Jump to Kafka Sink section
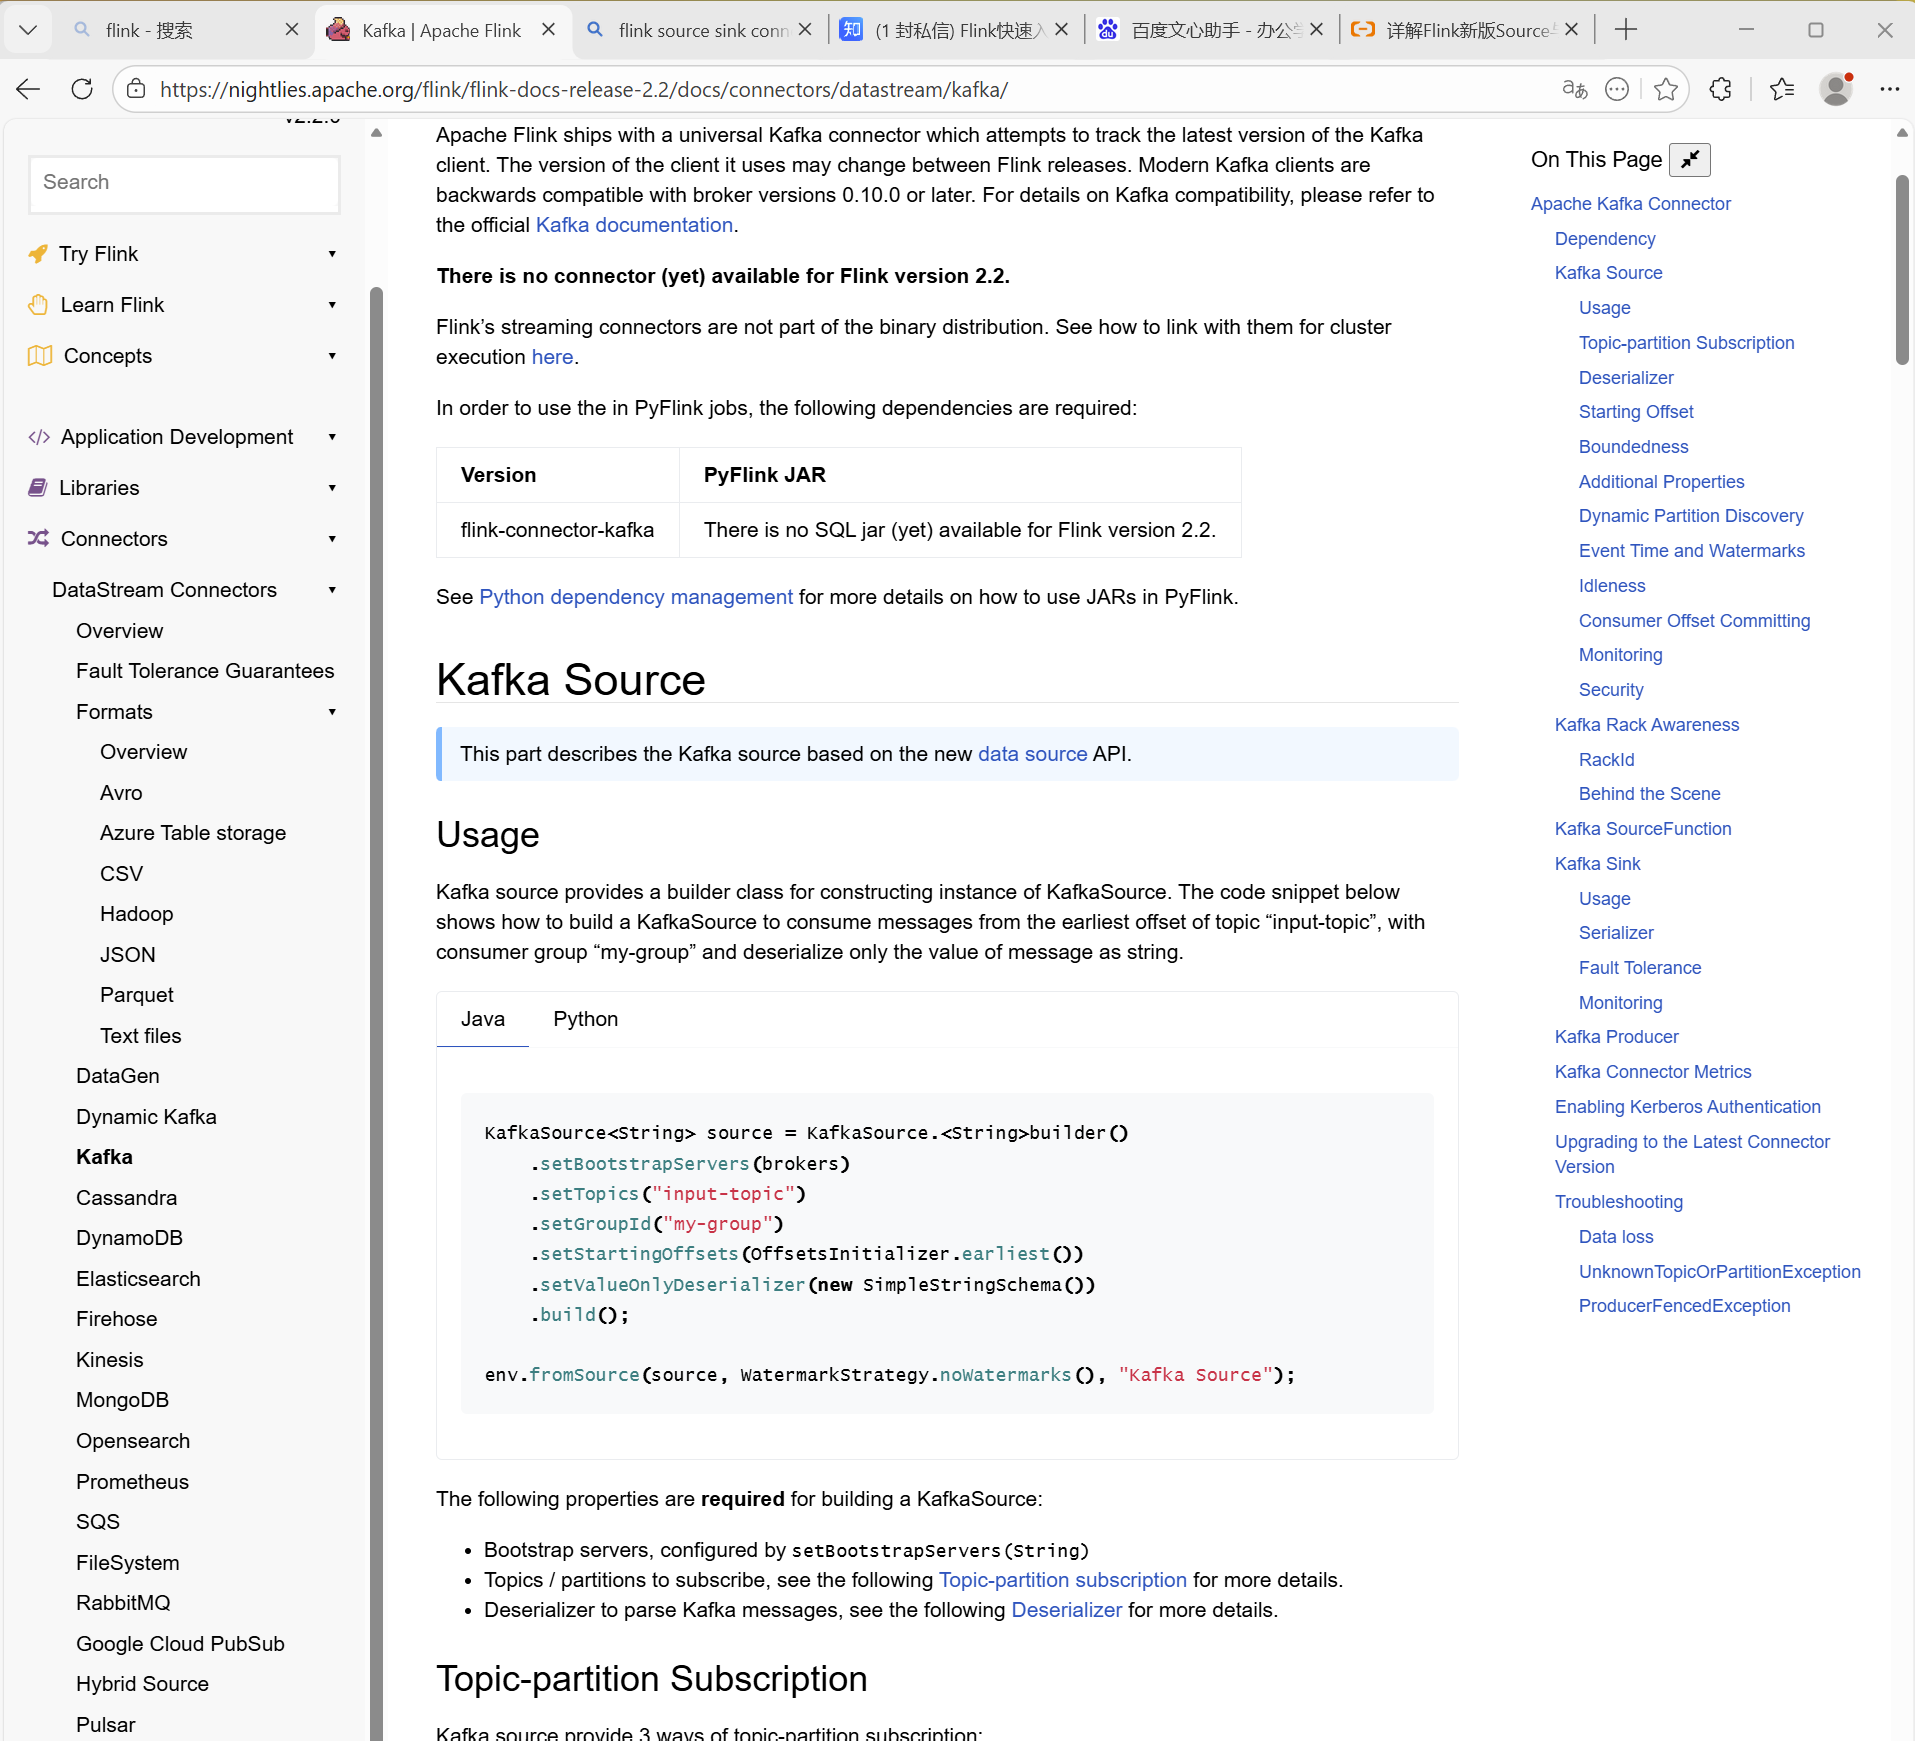 click(1598, 864)
